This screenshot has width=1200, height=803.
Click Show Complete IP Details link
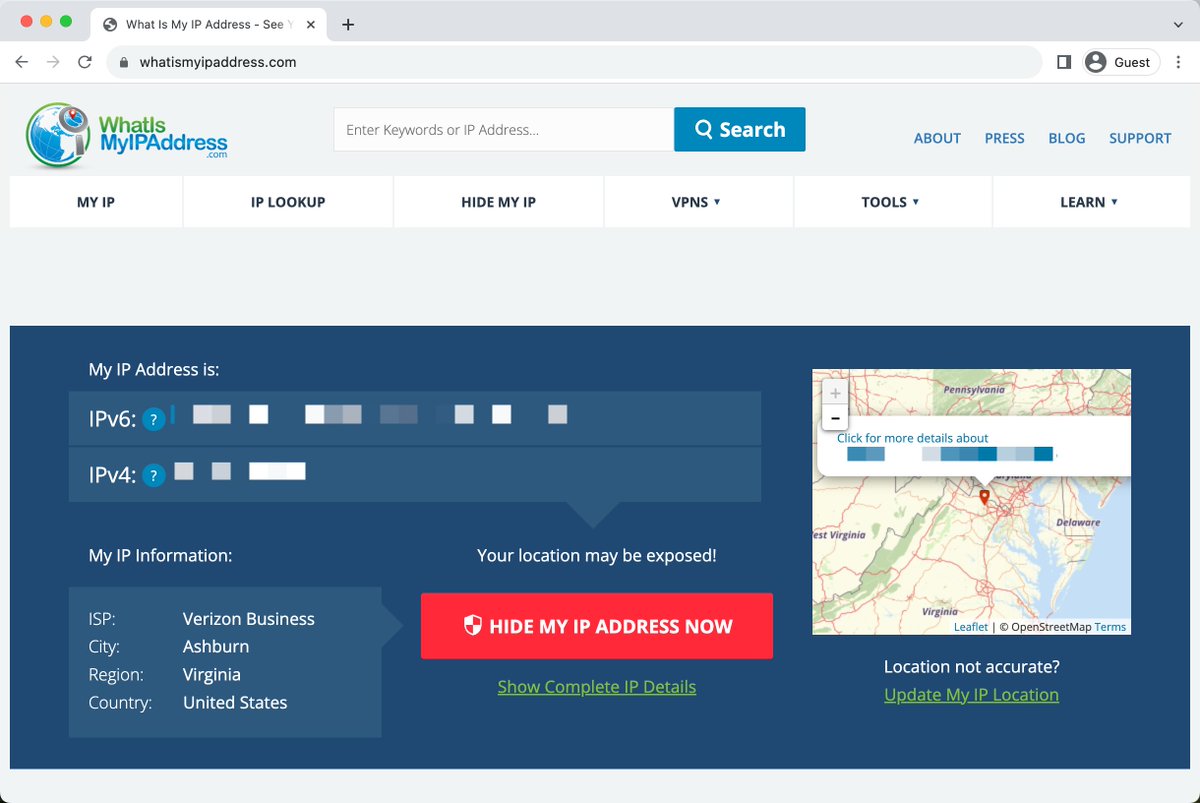coord(597,687)
